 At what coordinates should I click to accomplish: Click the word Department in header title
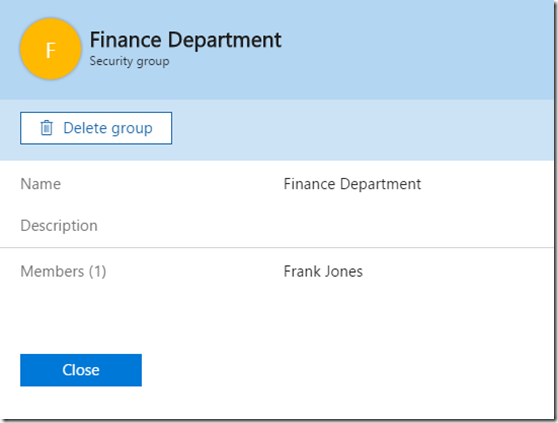point(225,39)
